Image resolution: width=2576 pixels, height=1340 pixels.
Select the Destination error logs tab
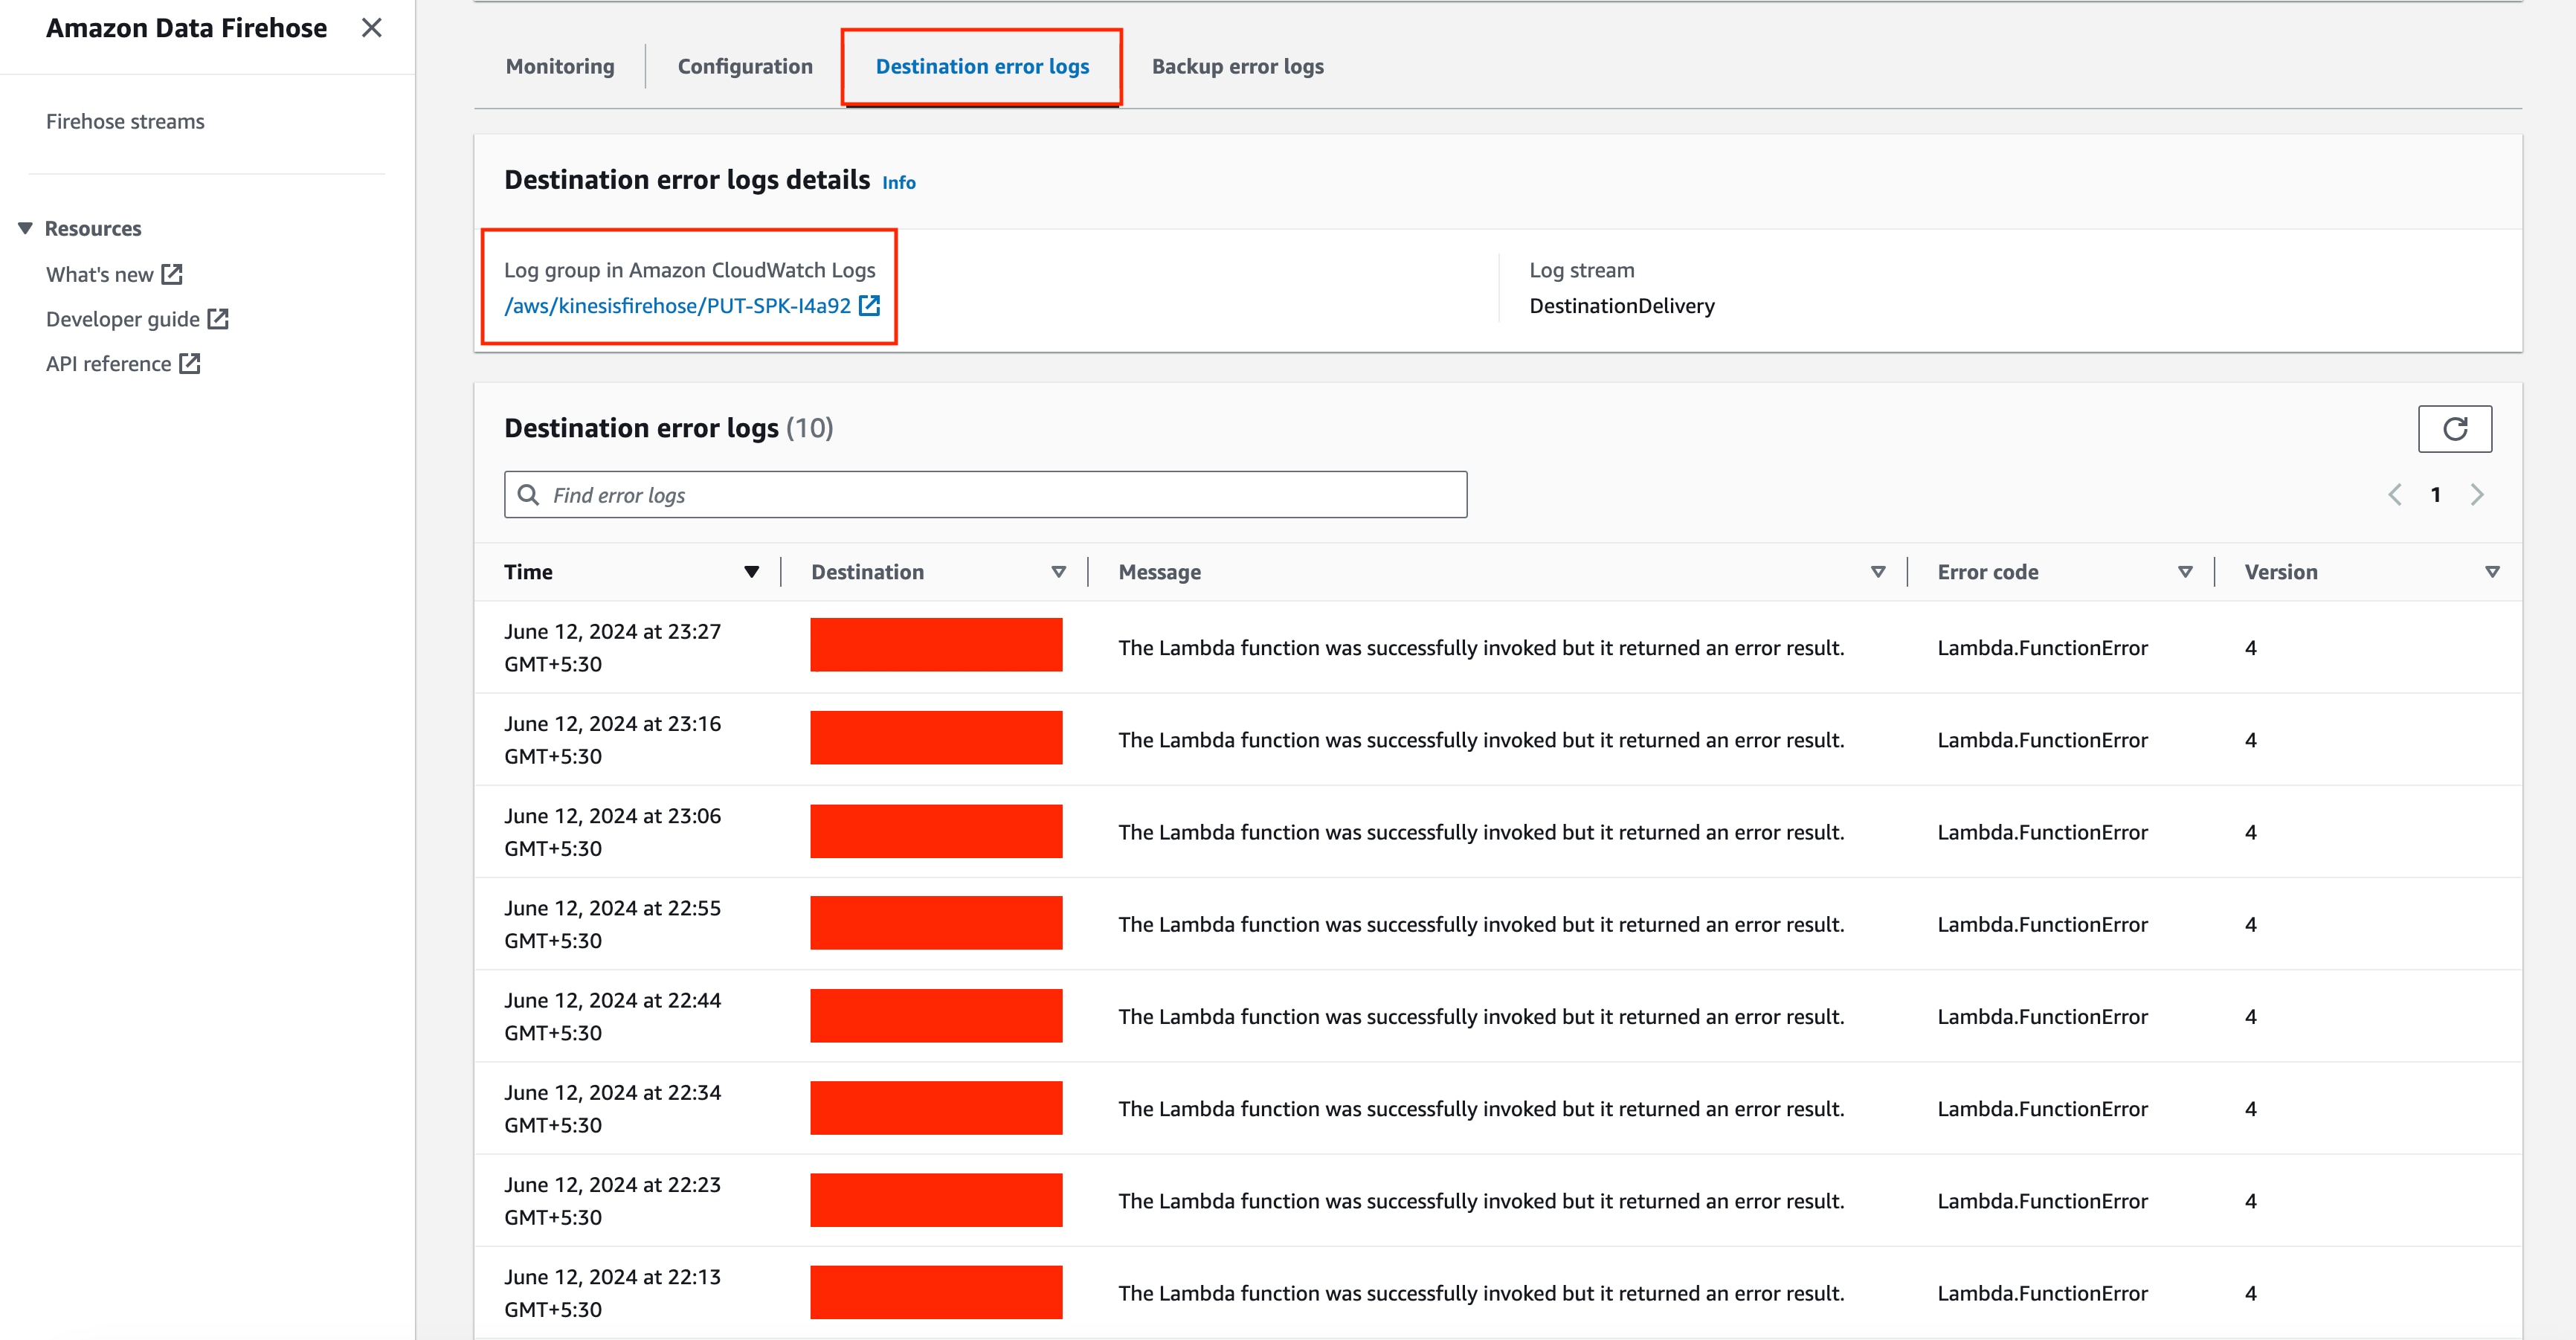point(982,66)
